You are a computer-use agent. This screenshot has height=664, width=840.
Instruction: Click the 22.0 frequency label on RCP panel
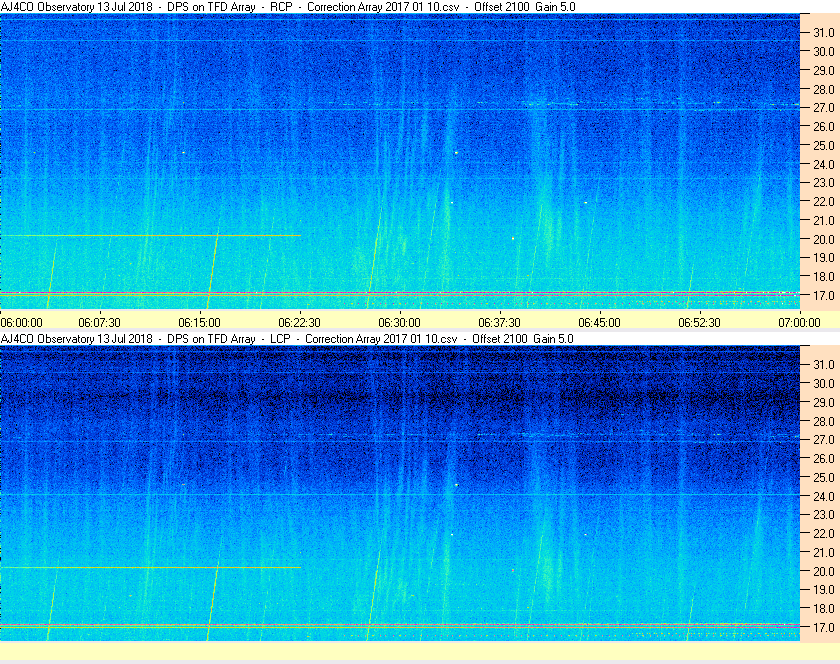pos(824,202)
